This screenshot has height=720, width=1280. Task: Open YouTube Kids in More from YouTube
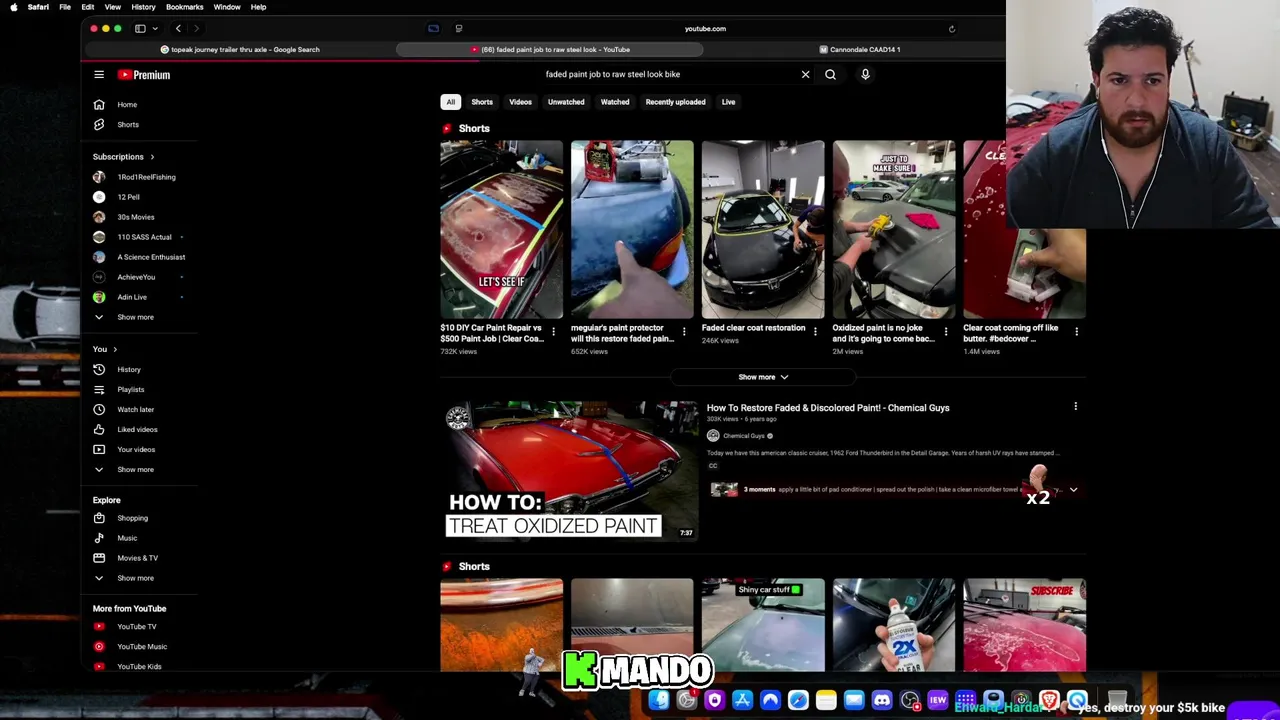[x=140, y=666]
